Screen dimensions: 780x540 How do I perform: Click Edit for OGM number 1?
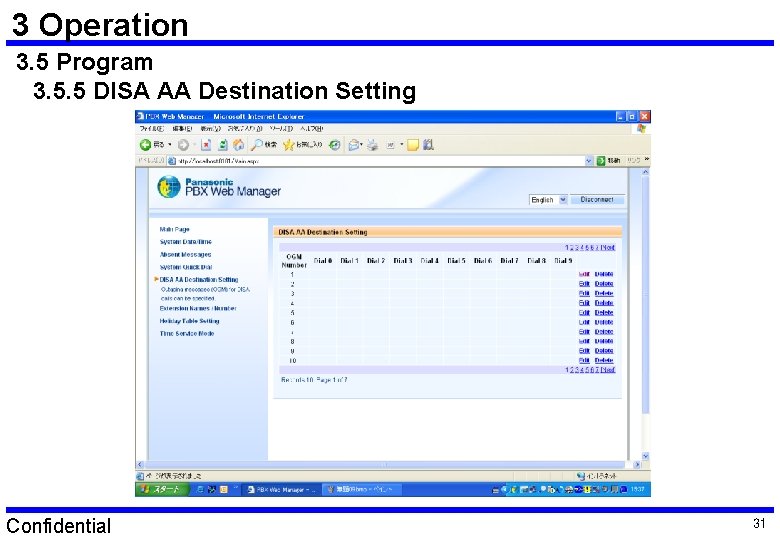click(584, 274)
